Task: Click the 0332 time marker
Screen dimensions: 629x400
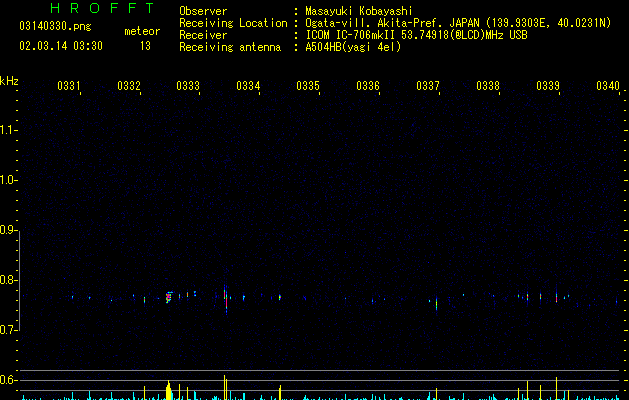Action: [129, 85]
